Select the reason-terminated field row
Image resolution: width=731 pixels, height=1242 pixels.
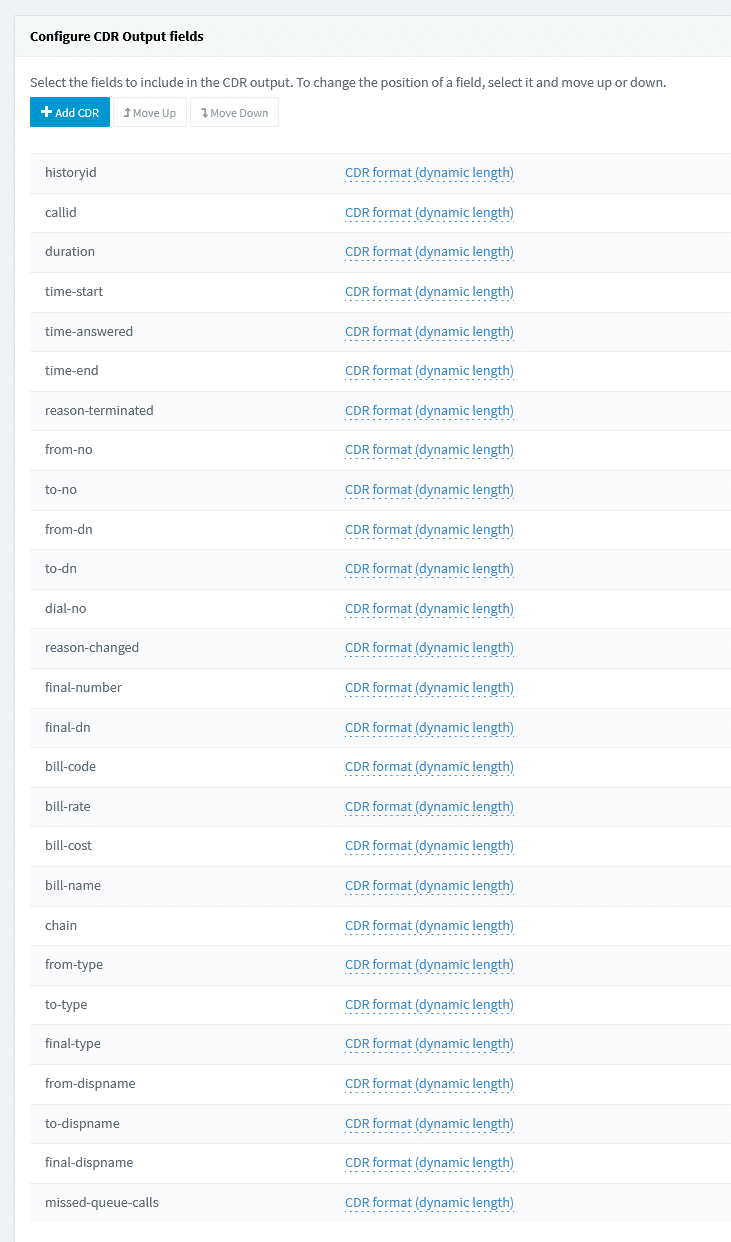click(x=99, y=411)
